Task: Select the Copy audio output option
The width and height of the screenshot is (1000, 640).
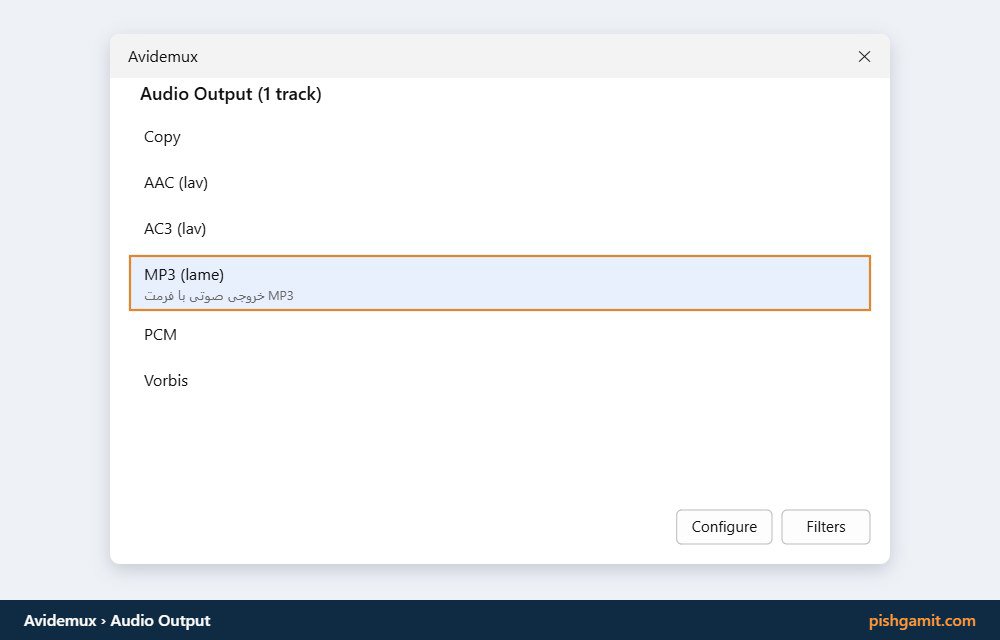Action: point(499,137)
